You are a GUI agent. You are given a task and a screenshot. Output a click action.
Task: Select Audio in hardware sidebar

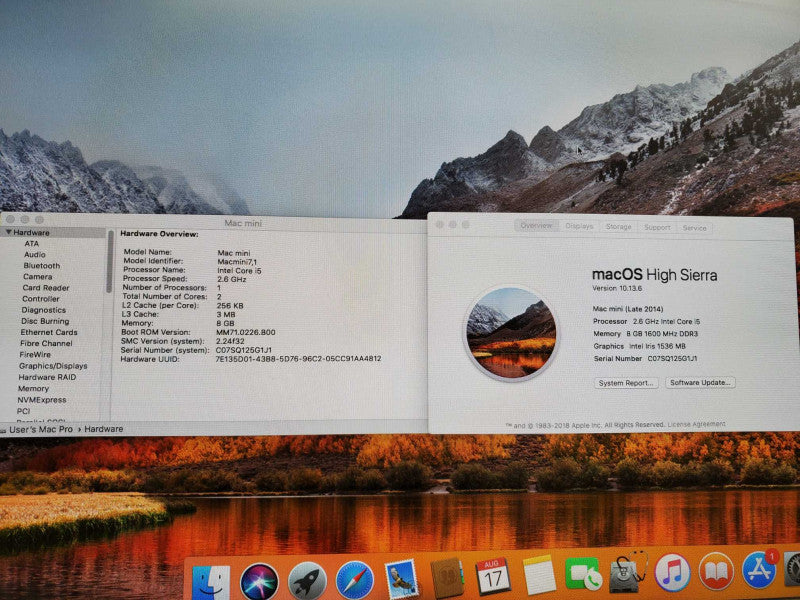coord(35,254)
